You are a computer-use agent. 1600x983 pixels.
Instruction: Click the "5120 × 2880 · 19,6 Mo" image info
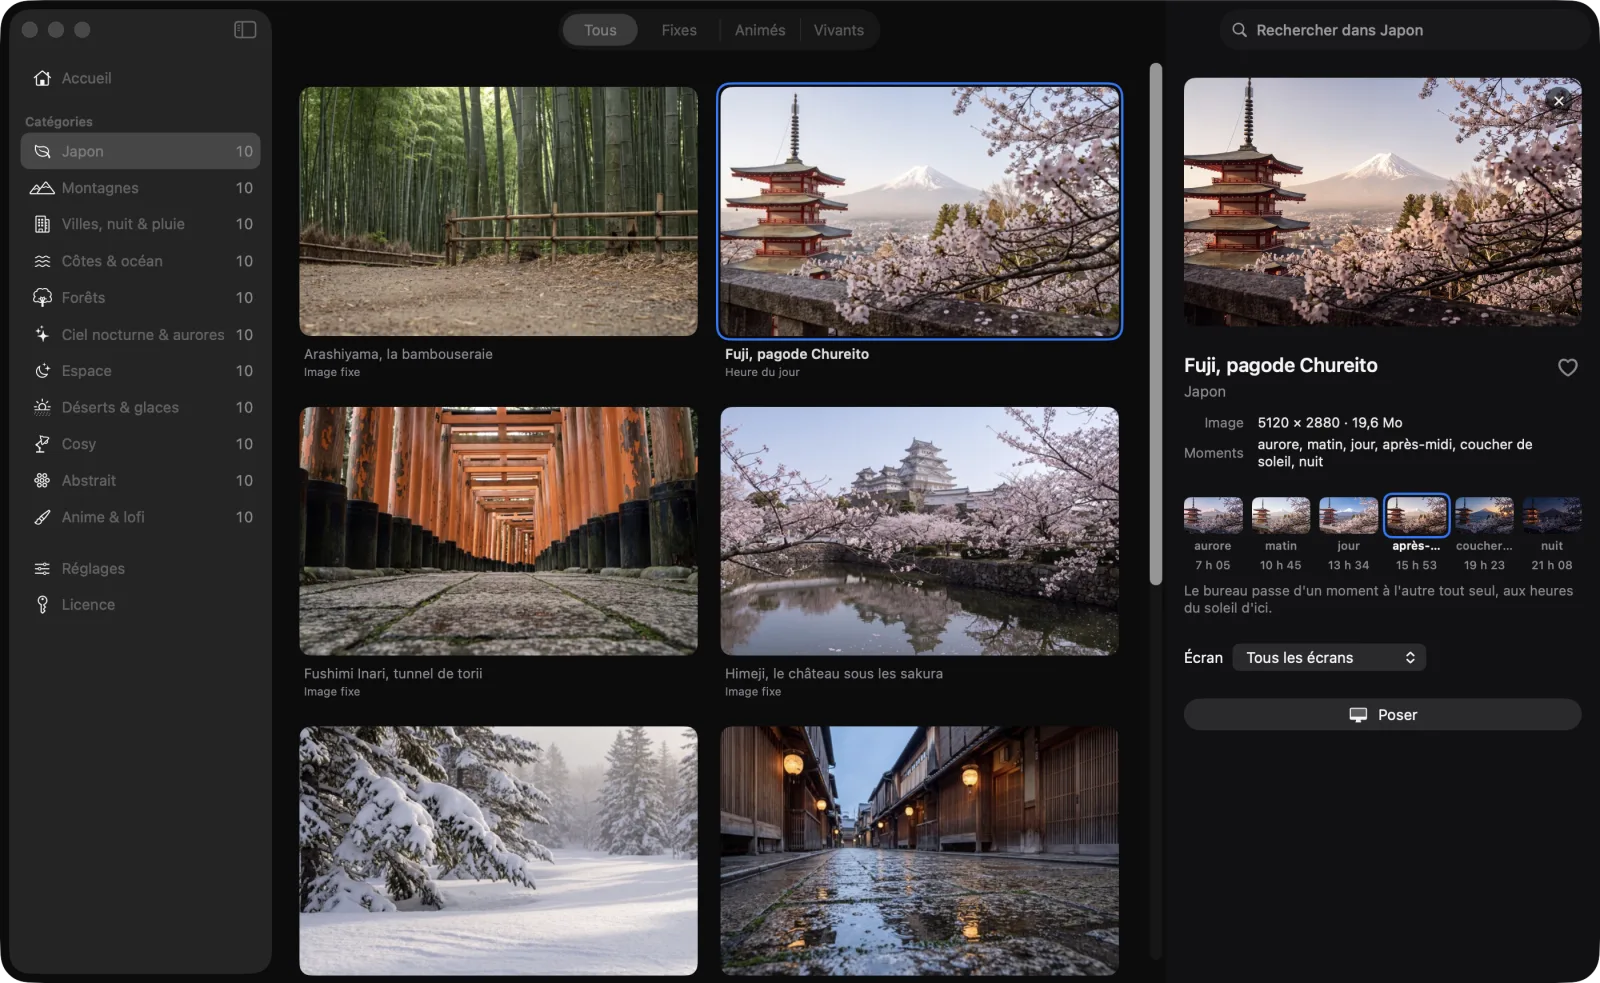coord(1330,423)
